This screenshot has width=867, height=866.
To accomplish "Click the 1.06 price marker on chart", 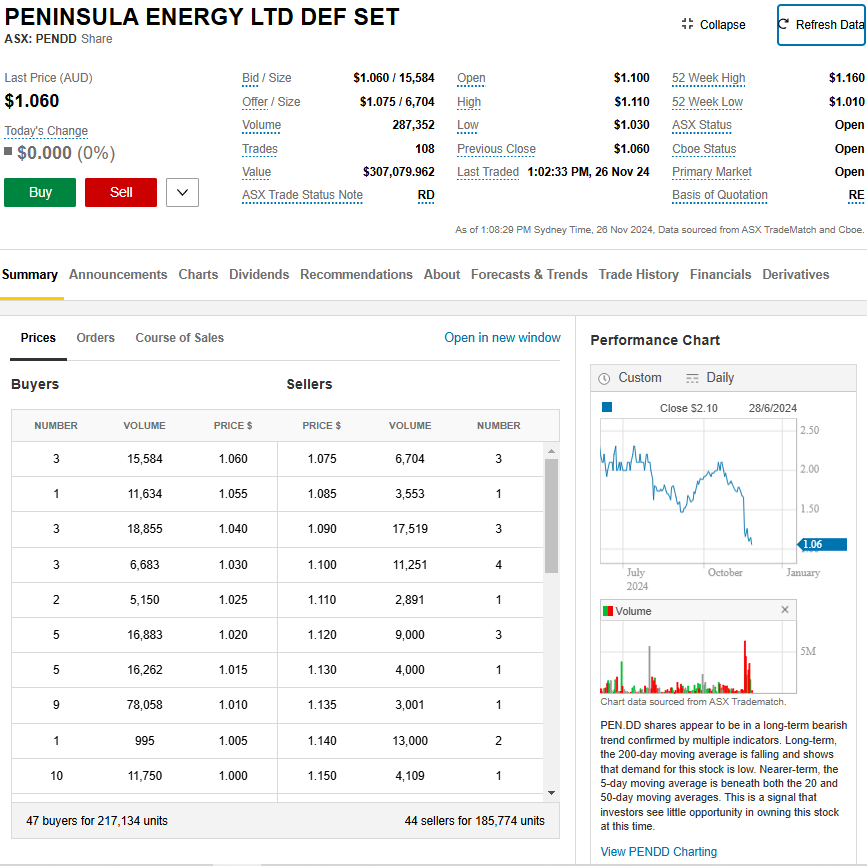I will coord(822,545).
